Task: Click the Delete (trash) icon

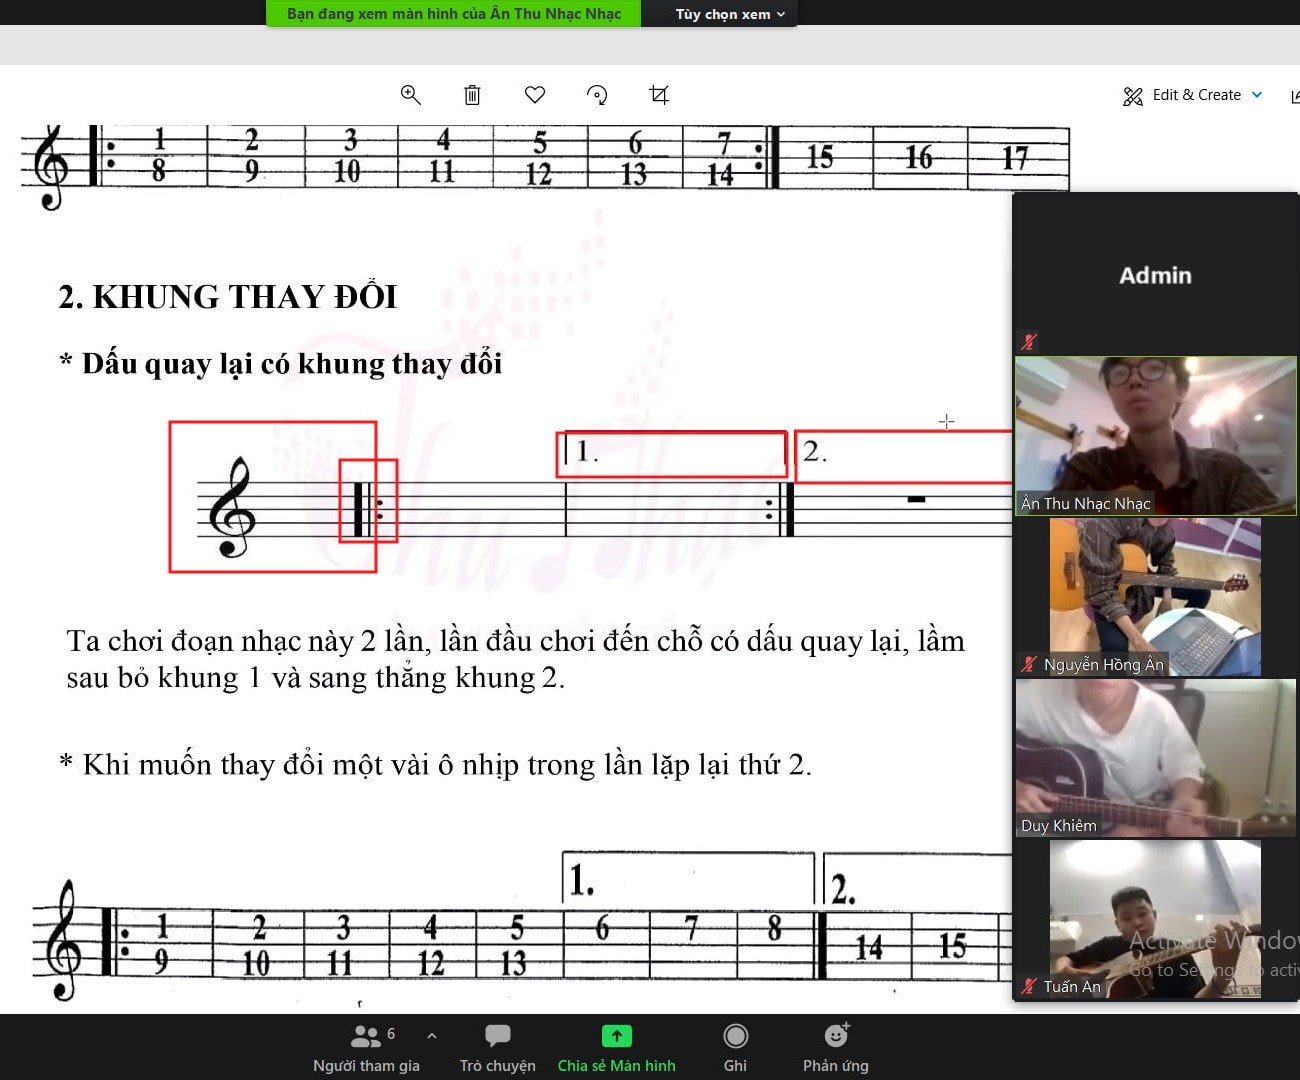Action: click(472, 95)
